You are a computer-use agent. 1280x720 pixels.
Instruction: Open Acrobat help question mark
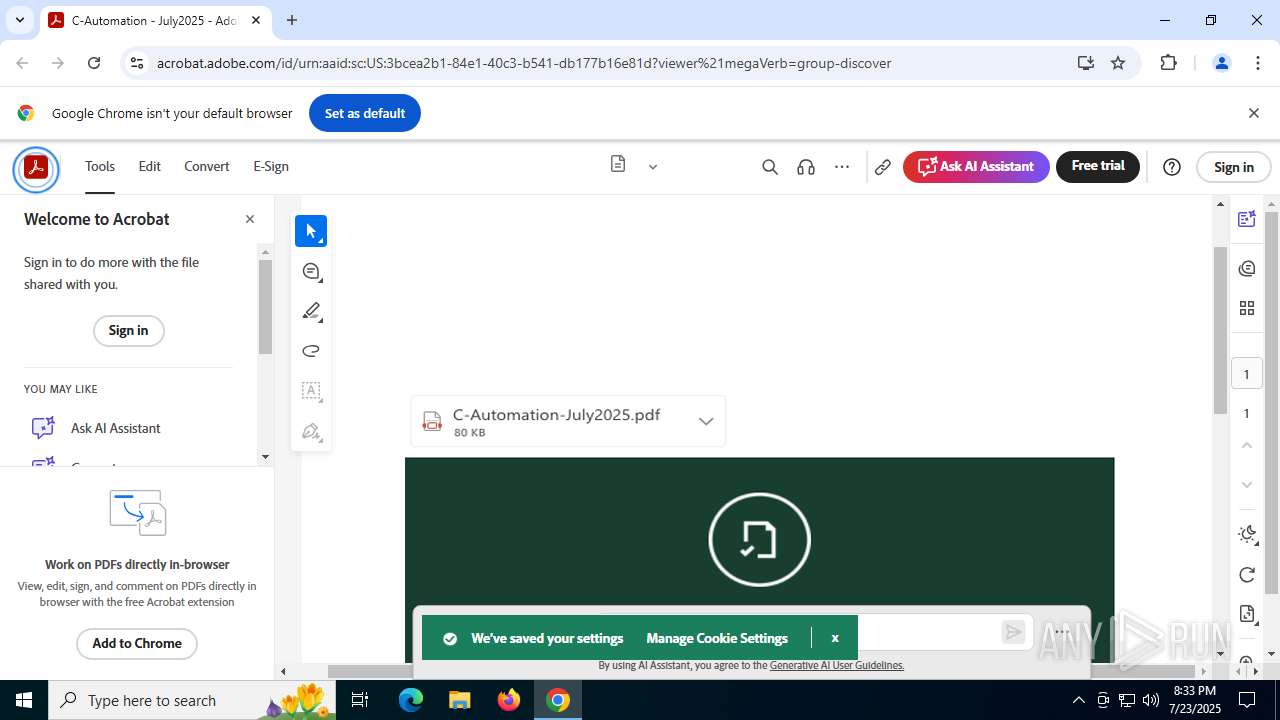(1172, 167)
